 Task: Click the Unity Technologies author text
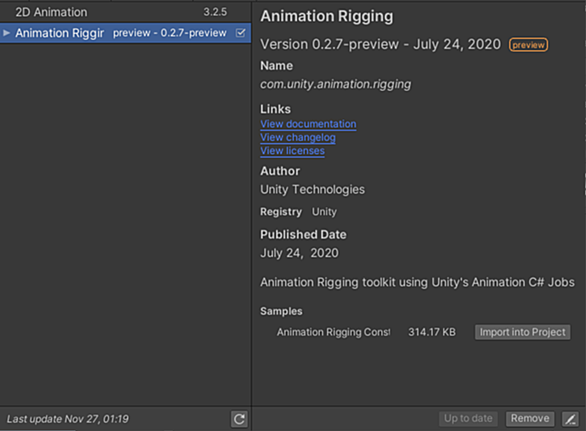click(x=312, y=190)
